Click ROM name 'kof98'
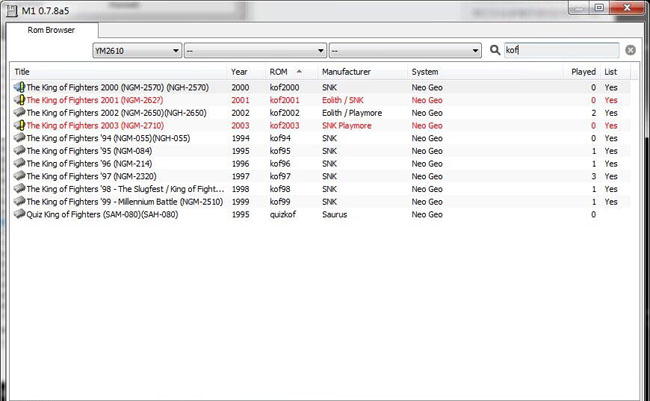This screenshot has width=650, height=401. click(280, 189)
